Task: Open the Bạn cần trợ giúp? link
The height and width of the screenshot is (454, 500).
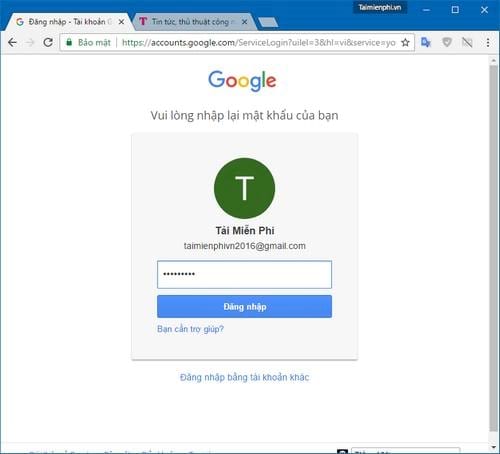Action: coord(190,329)
